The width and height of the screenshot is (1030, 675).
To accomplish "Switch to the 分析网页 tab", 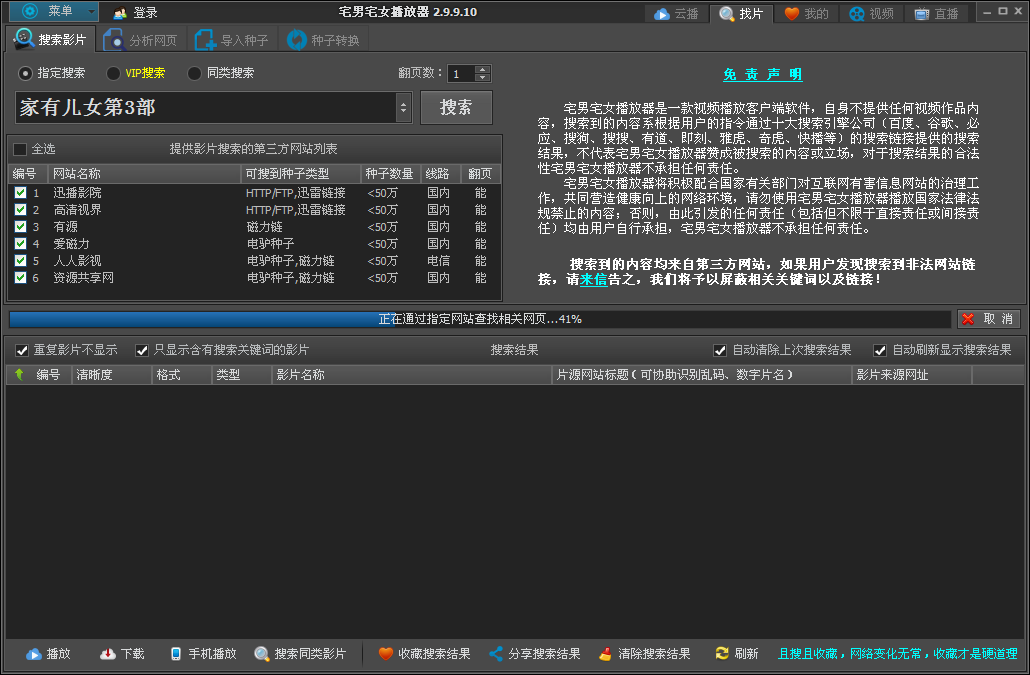I will [141, 40].
